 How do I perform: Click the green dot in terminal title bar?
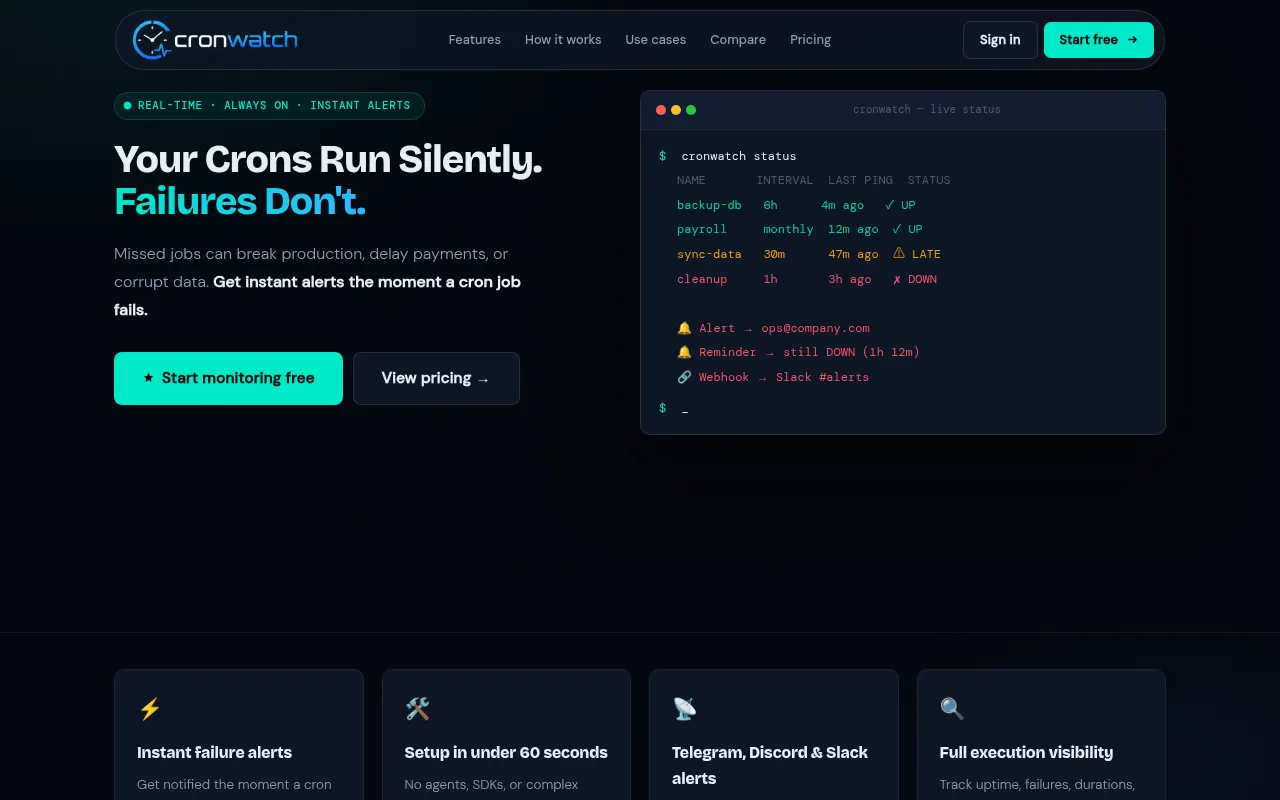coord(691,110)
